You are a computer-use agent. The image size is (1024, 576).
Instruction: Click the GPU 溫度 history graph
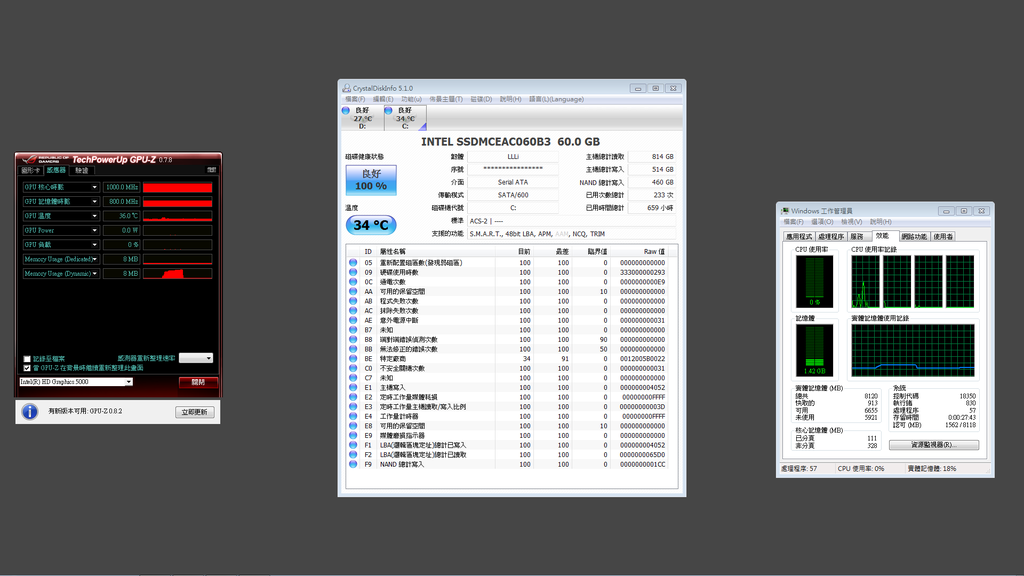click(x=178, y=216)
